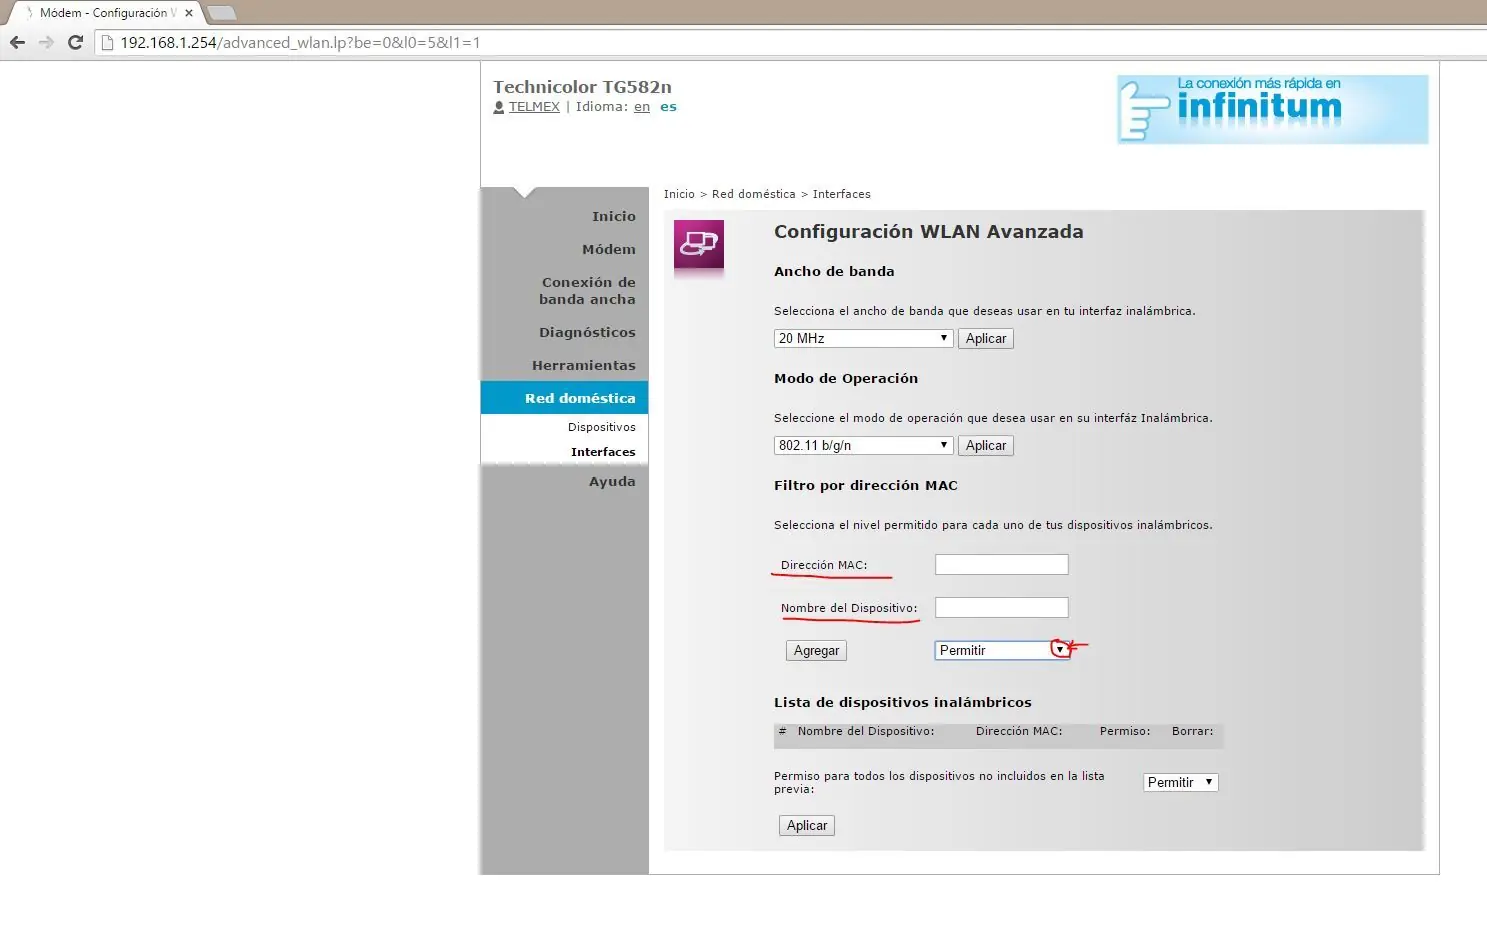Open Conexión de banda ancha menu
The width and height of the screenshot is (1487, 949).
coord(588,291)
